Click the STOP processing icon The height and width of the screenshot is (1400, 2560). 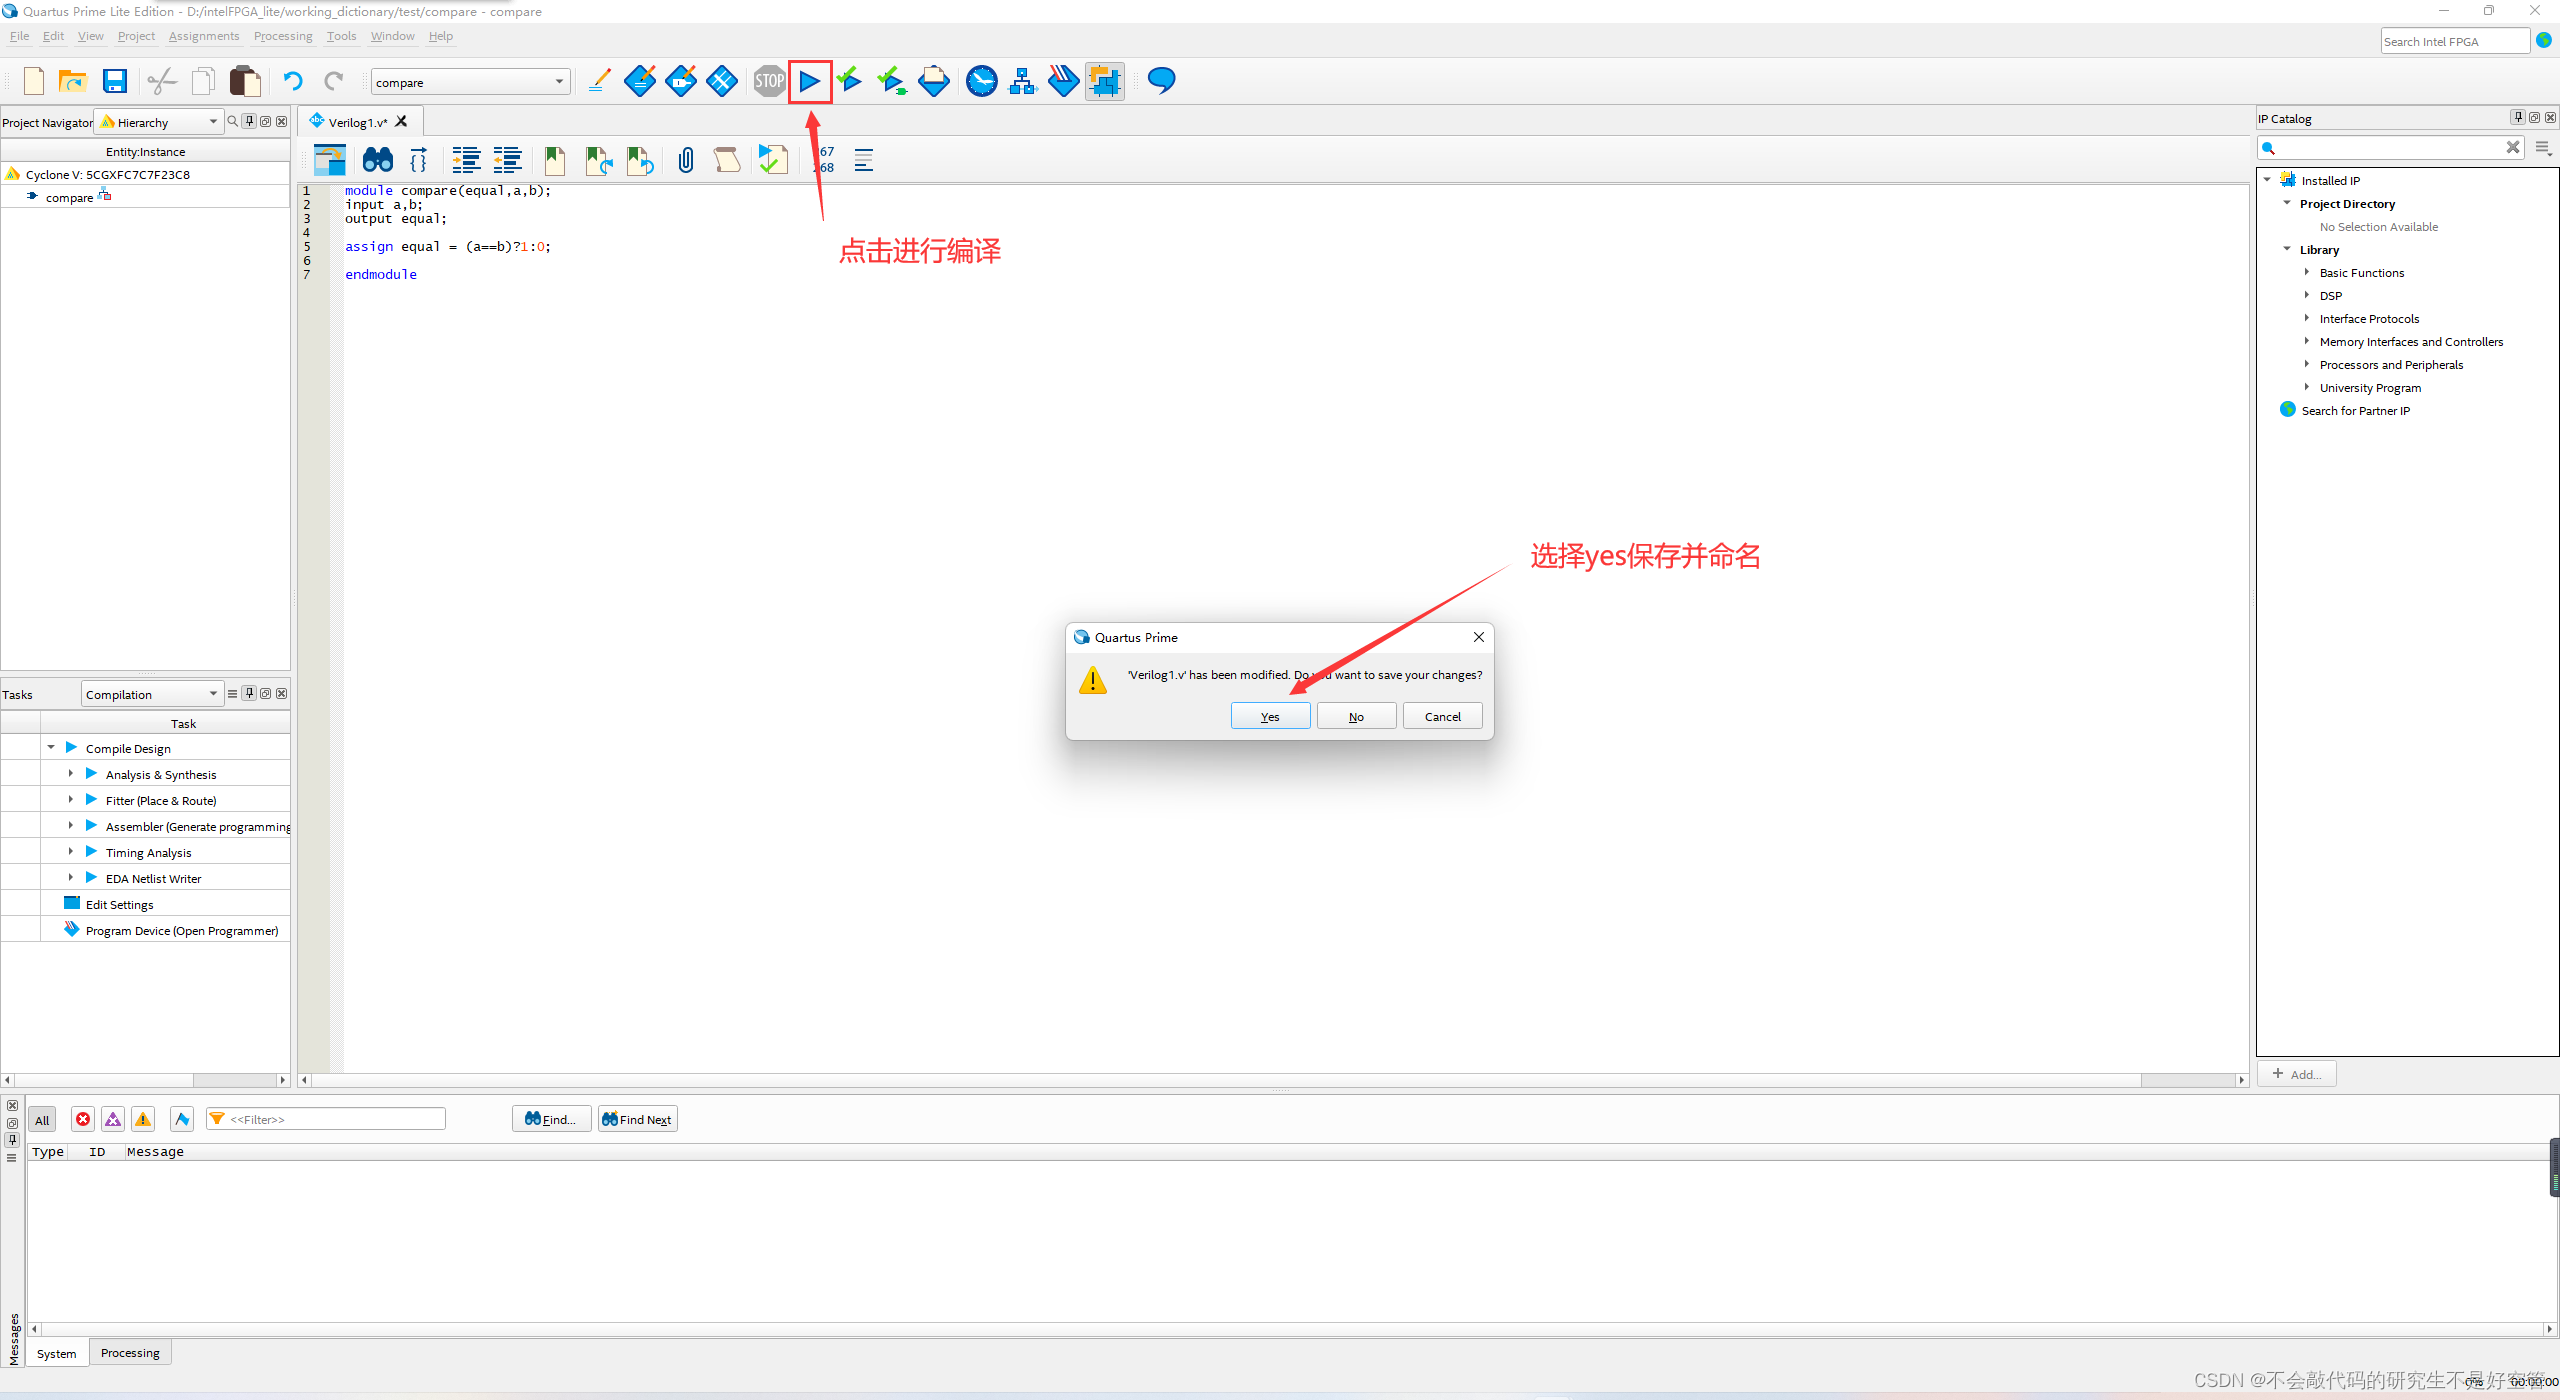pos(769,81)
